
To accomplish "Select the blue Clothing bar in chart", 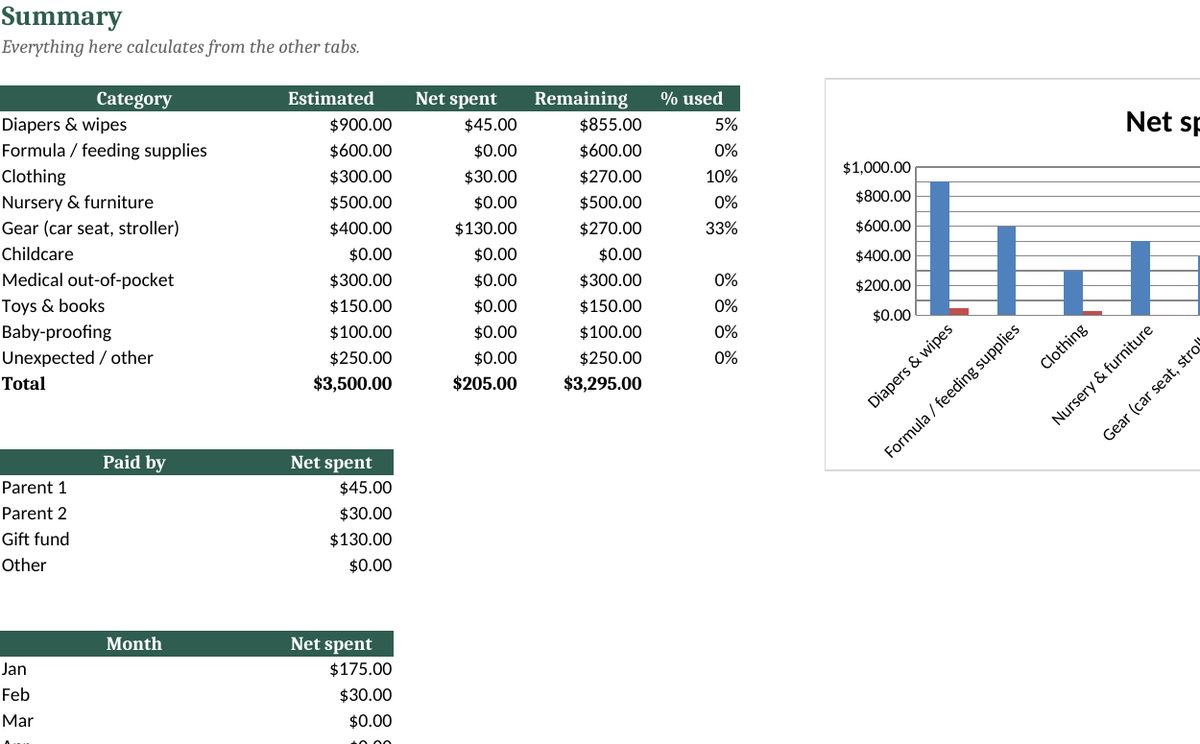I will tap(1073, 293).
